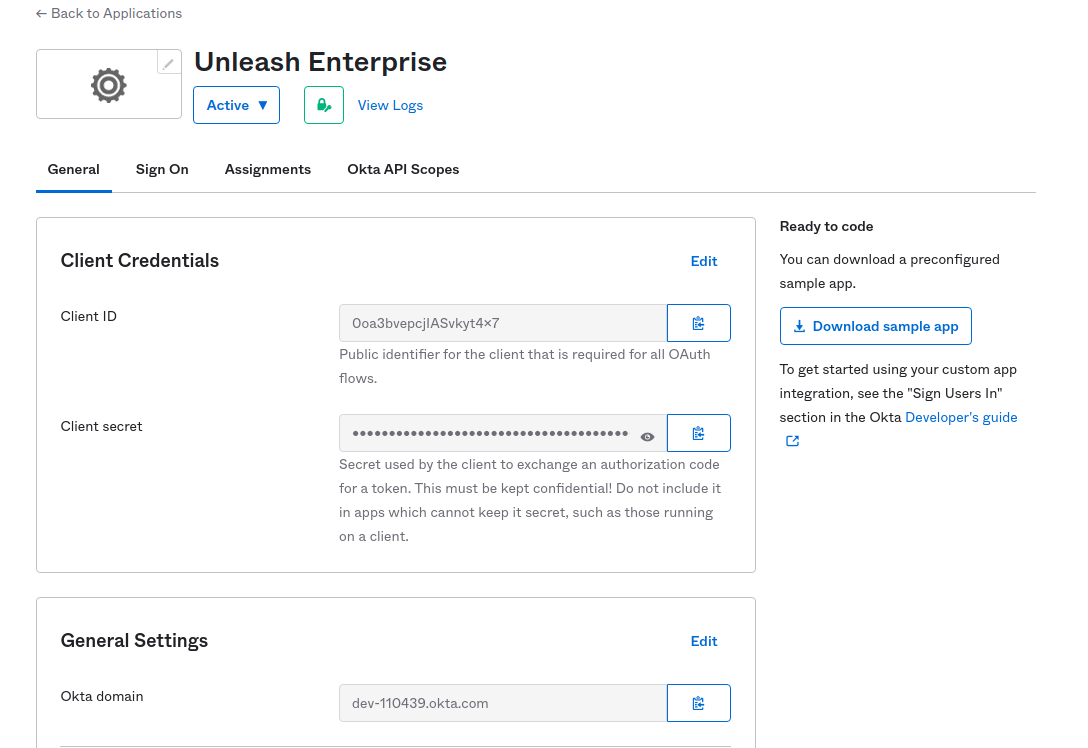Open the Okta API Scopes tab
This screenshot has height=748, width=1088.
pyautogui.click(x=403, y=169)
